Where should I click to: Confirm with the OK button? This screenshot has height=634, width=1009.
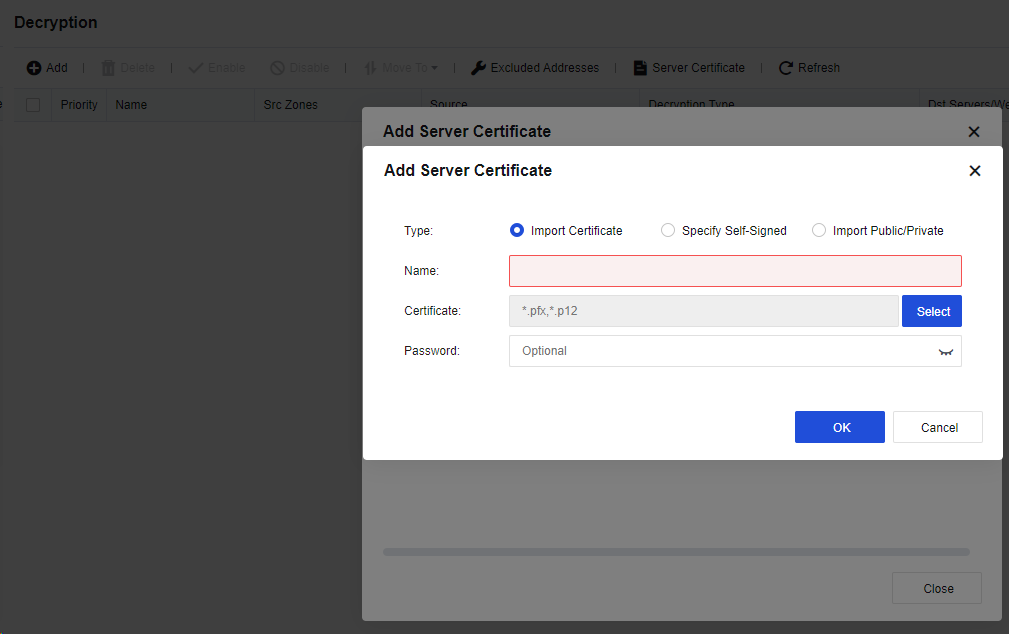[839, 427]
